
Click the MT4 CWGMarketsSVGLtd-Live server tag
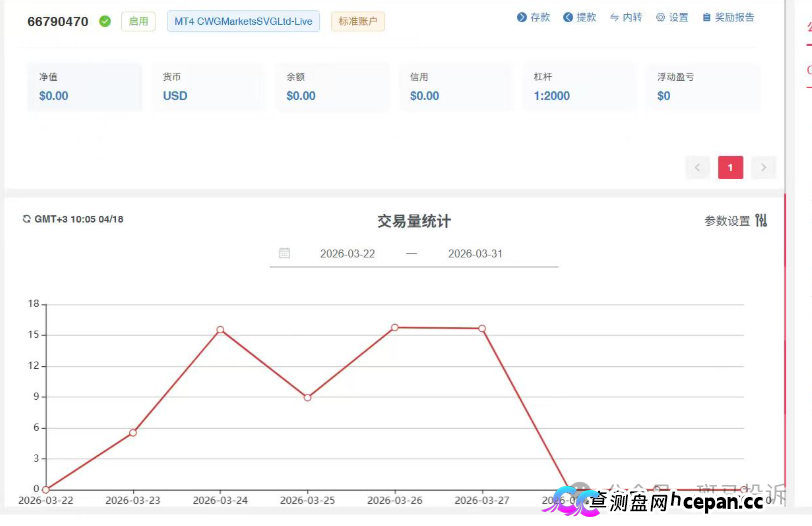coord(243,21)
